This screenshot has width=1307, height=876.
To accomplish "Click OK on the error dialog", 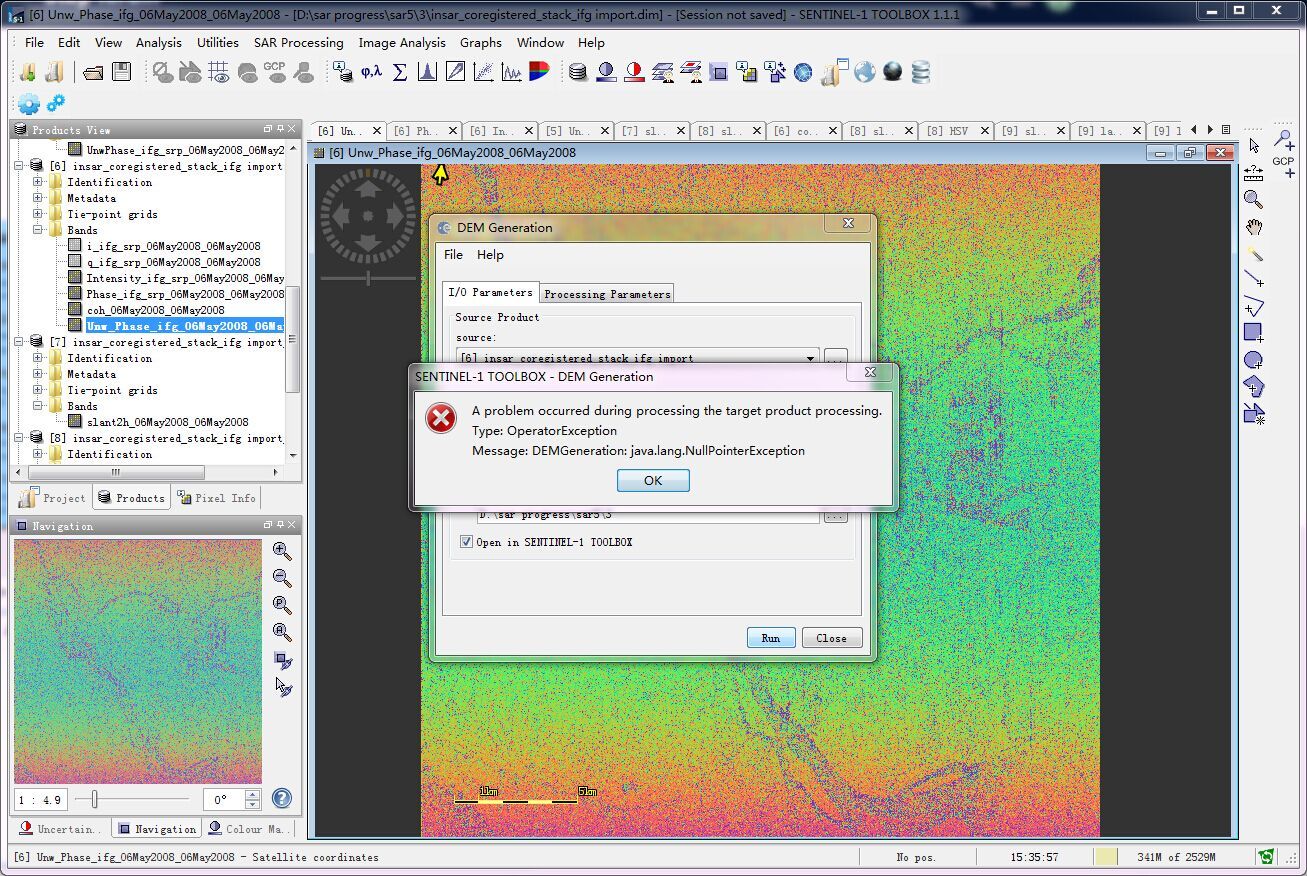I will pos(653,481).
